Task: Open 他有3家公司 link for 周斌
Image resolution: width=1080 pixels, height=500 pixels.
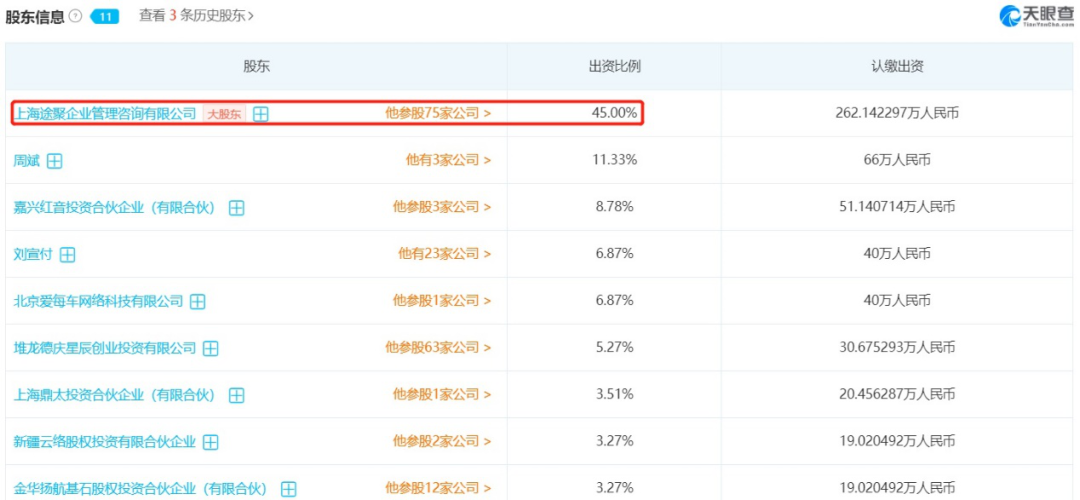Action: click(448, 160)
